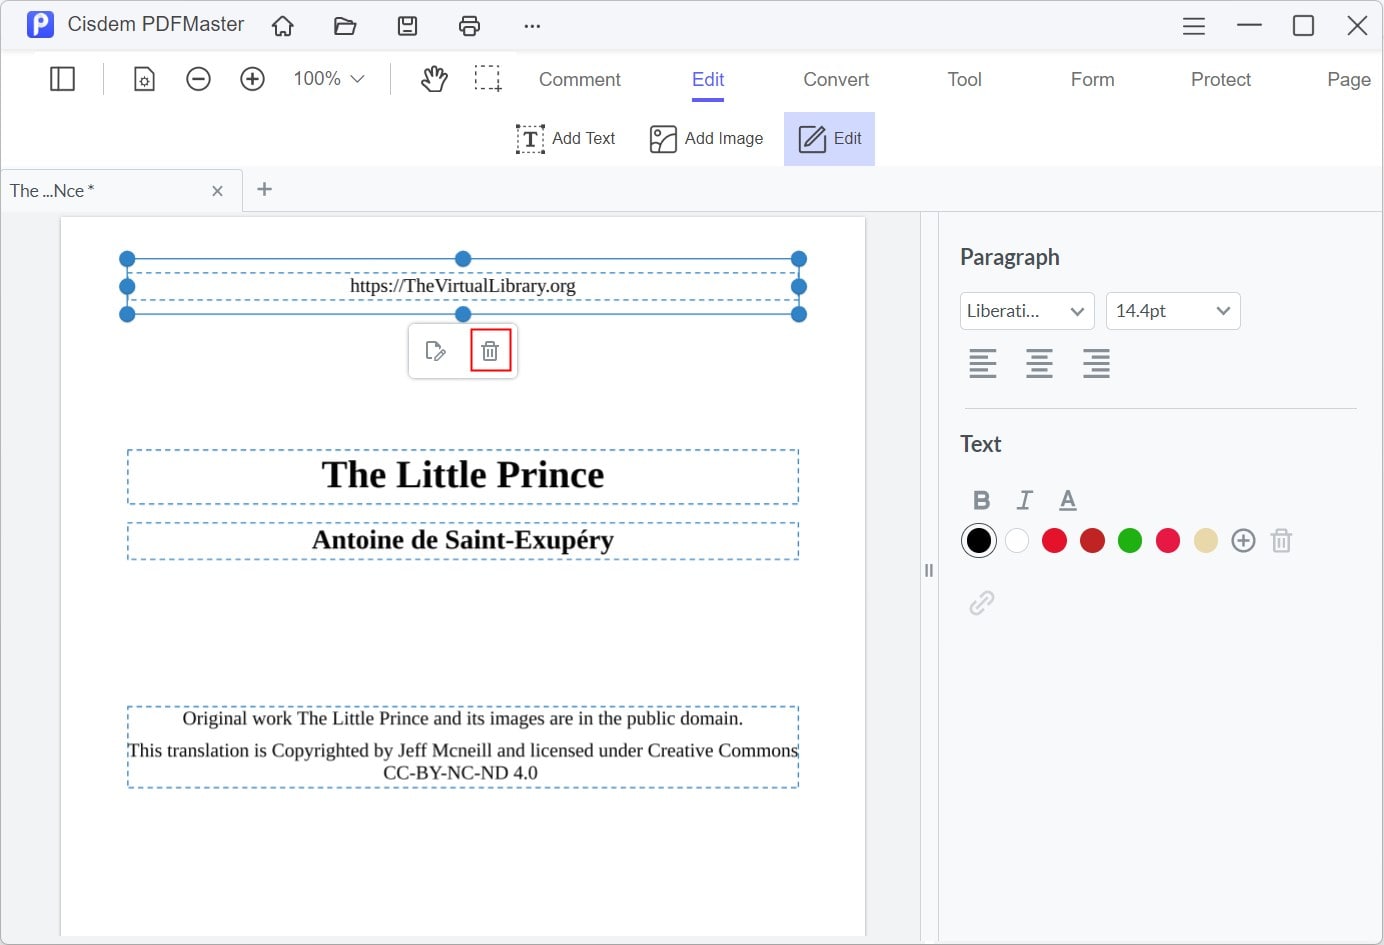Open the Convert tab
Screen dimensions: 1384x945
point(836,80)
